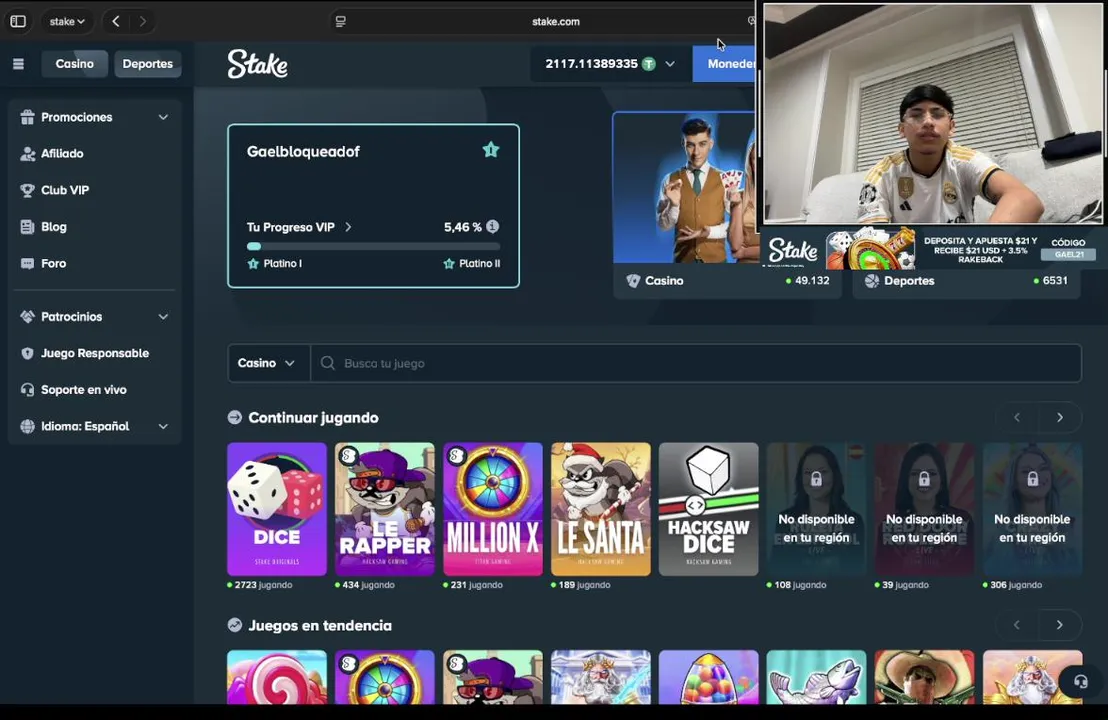Click the Gaelbloqueadof username
Screen dimensions: 1108x720
(303, 151)
